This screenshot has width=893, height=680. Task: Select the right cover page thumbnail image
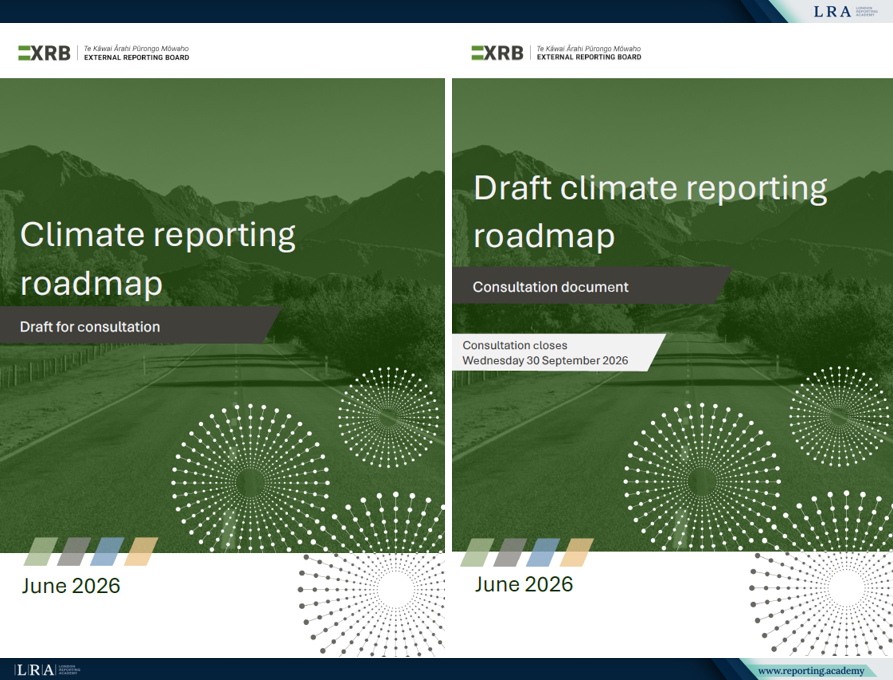pos(673,340)
